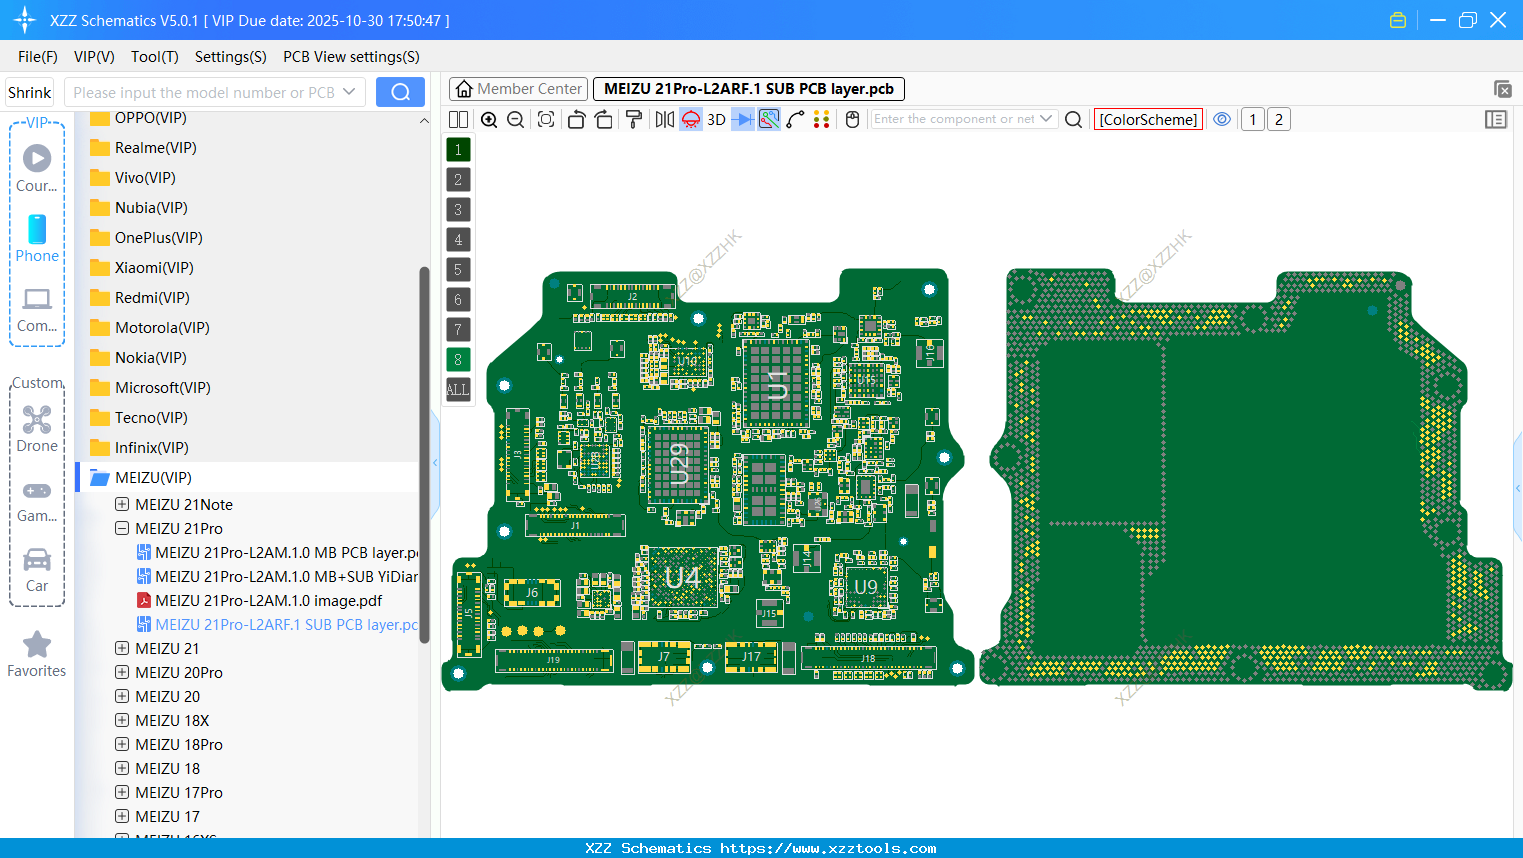Toggle the right side panel icon
Image resolution: width=1523 pixels, height=858 pixels.
coord(1496,119)
